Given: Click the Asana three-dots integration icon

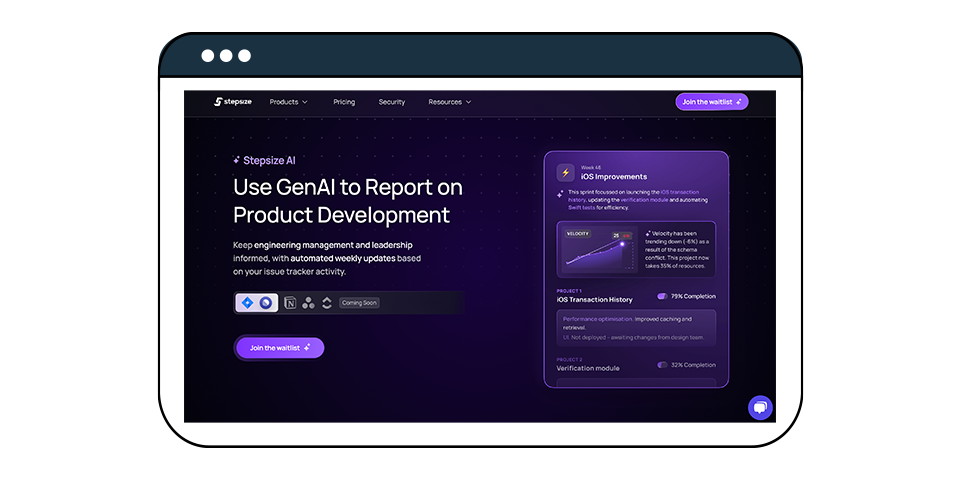Looking at the screenshot, I should pos(309,302).
